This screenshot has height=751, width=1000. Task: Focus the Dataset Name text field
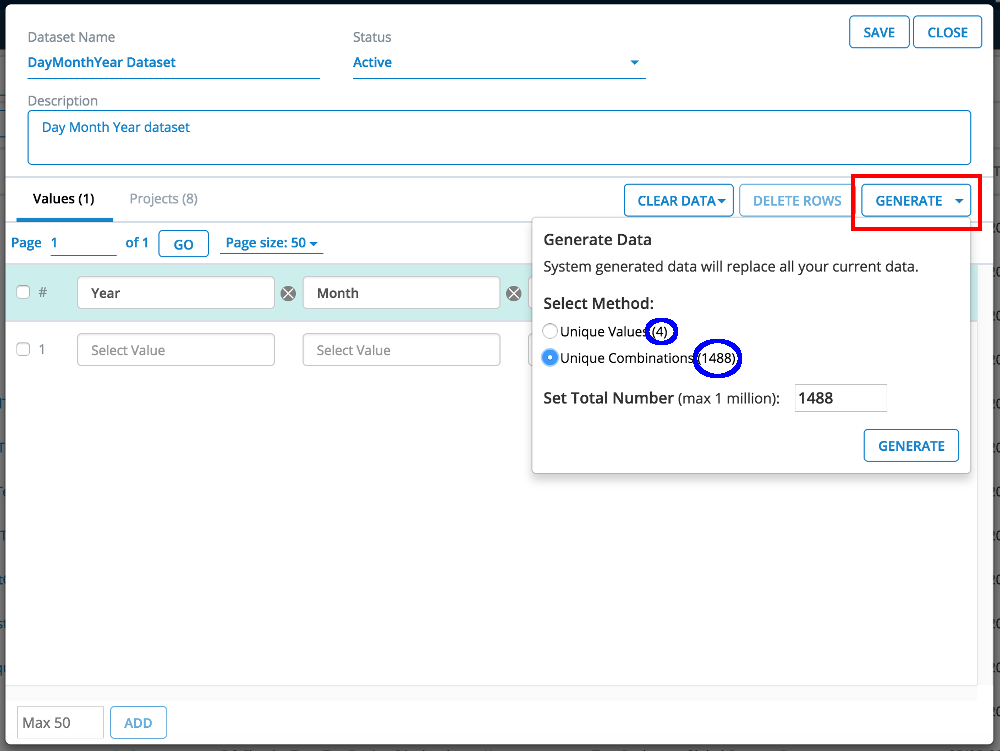pyautogui.click(x=173, y=62)
